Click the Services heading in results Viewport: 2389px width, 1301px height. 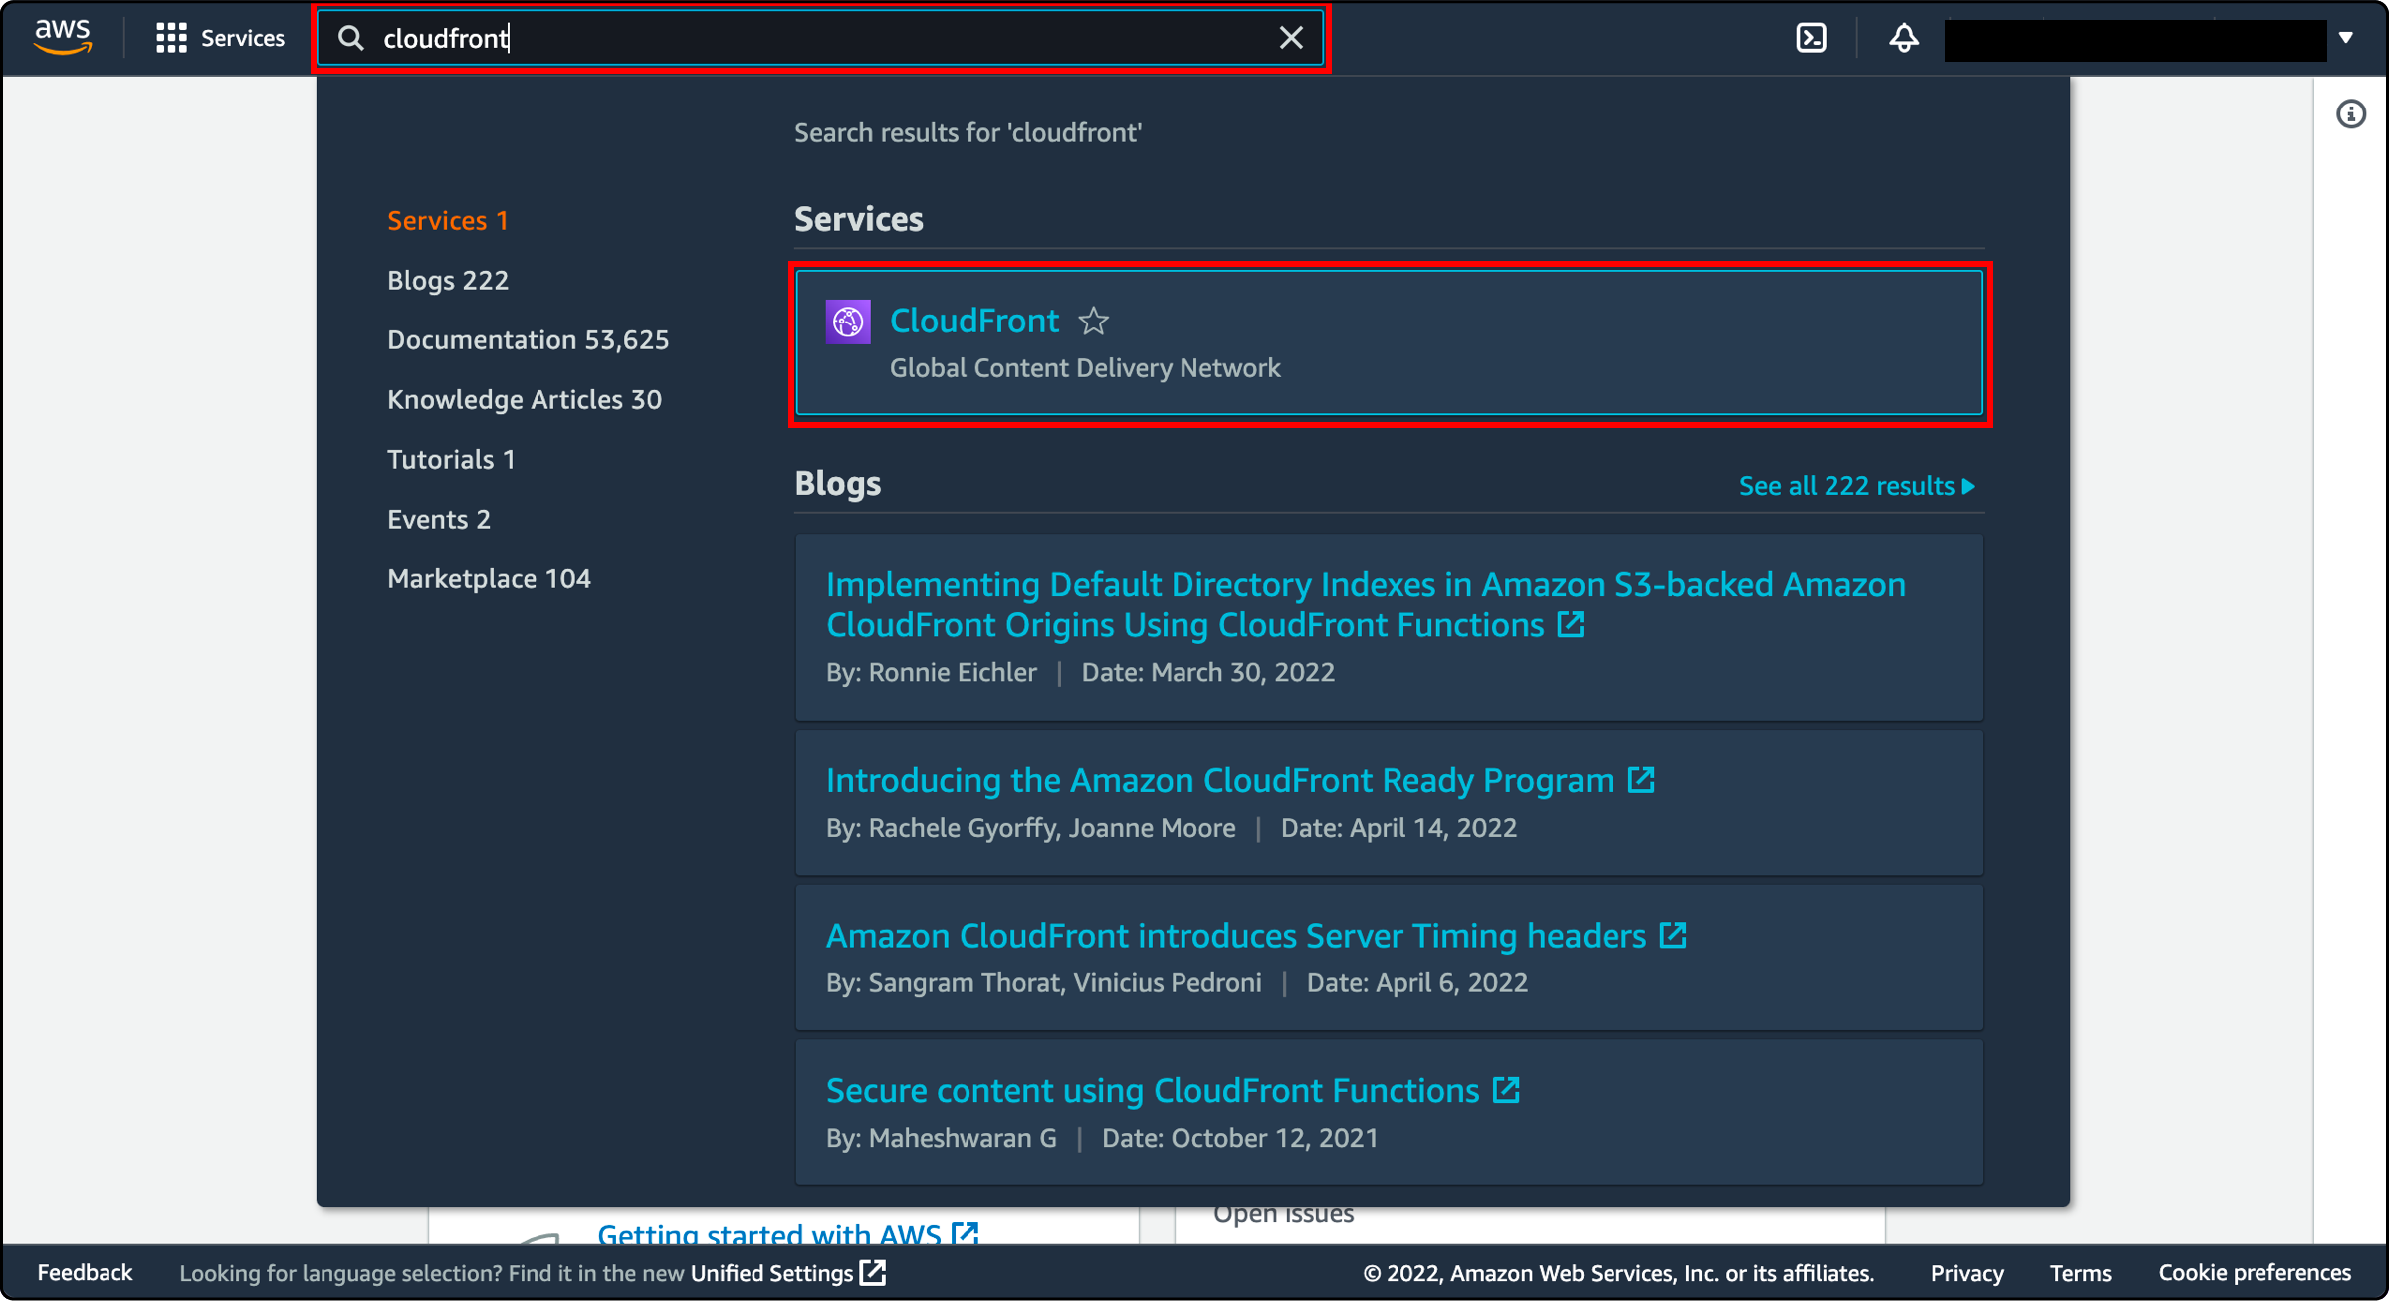pos(859,219)
